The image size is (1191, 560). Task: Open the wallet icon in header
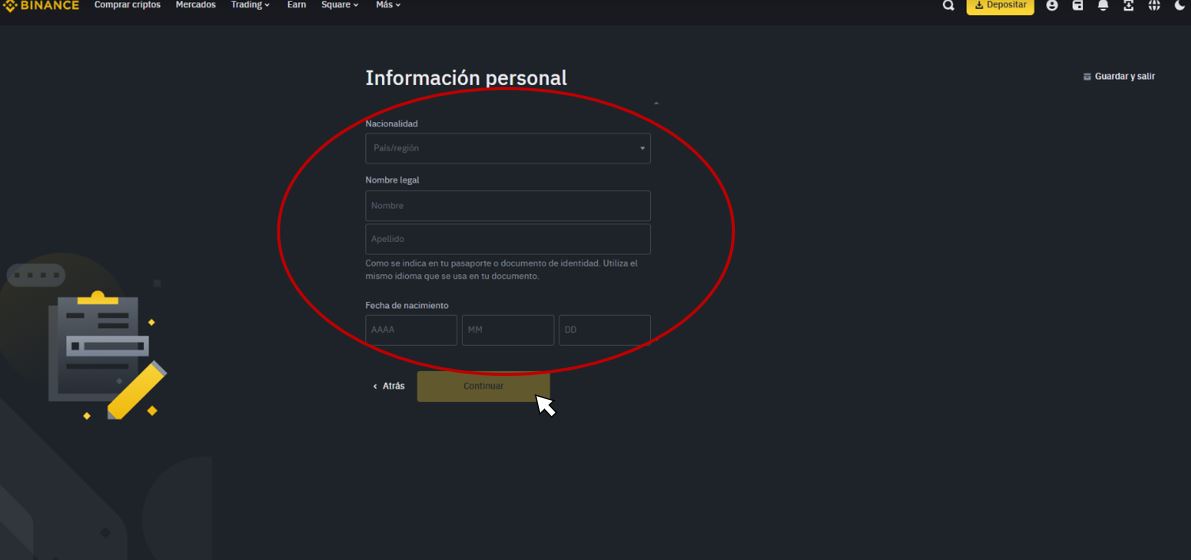(1077, 6)
